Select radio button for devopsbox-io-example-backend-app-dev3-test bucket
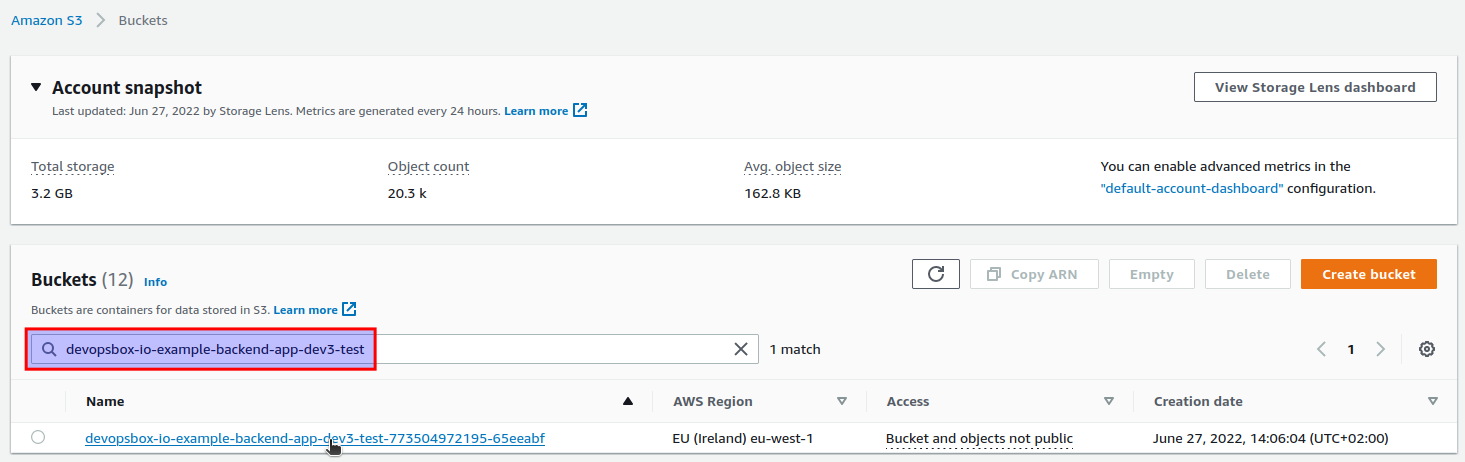The height and width of the screenshot is (462, 1465). [38, 437]
